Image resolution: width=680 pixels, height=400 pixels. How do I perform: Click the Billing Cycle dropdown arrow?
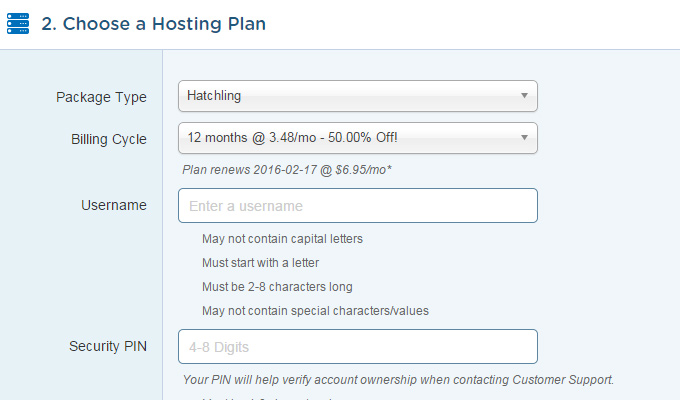[x=524, y=138]
